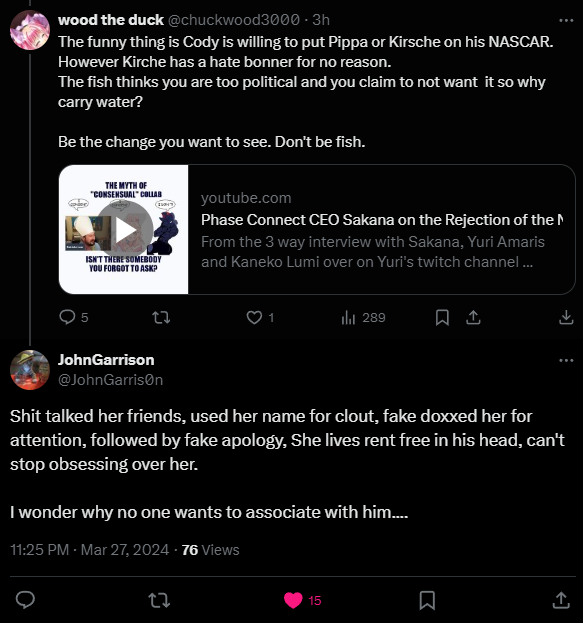Viewport: 583px width, 623px height.
Task: Reply to JohnGarrison's tweet
Action: (25, 600)
